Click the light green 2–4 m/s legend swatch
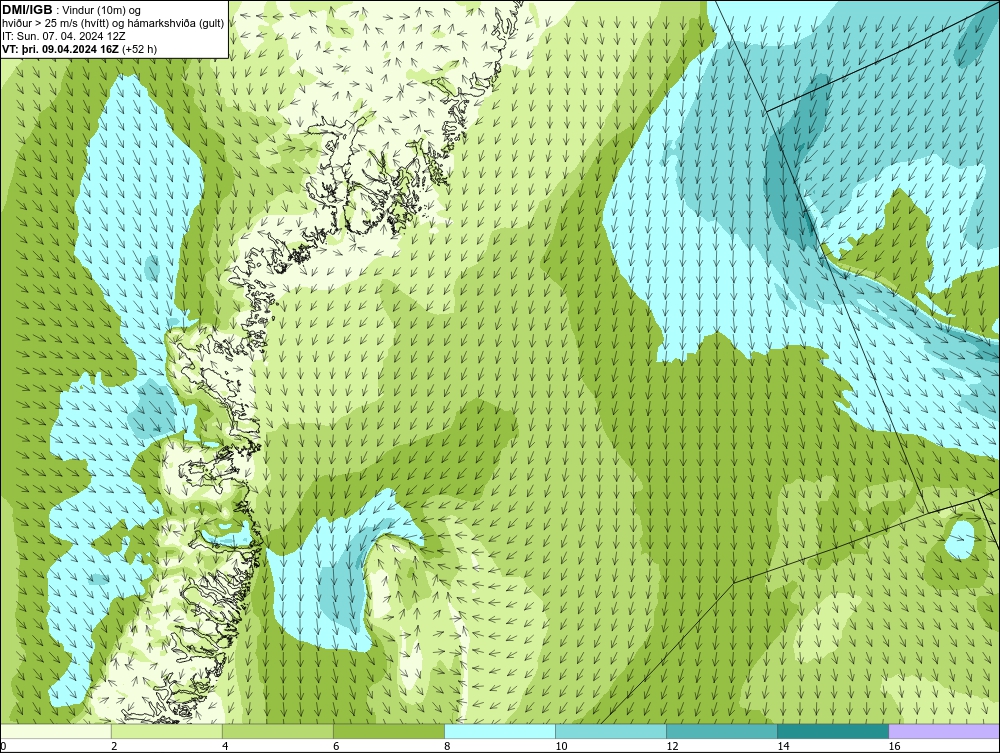The image size is (1000, 753). 166,731
